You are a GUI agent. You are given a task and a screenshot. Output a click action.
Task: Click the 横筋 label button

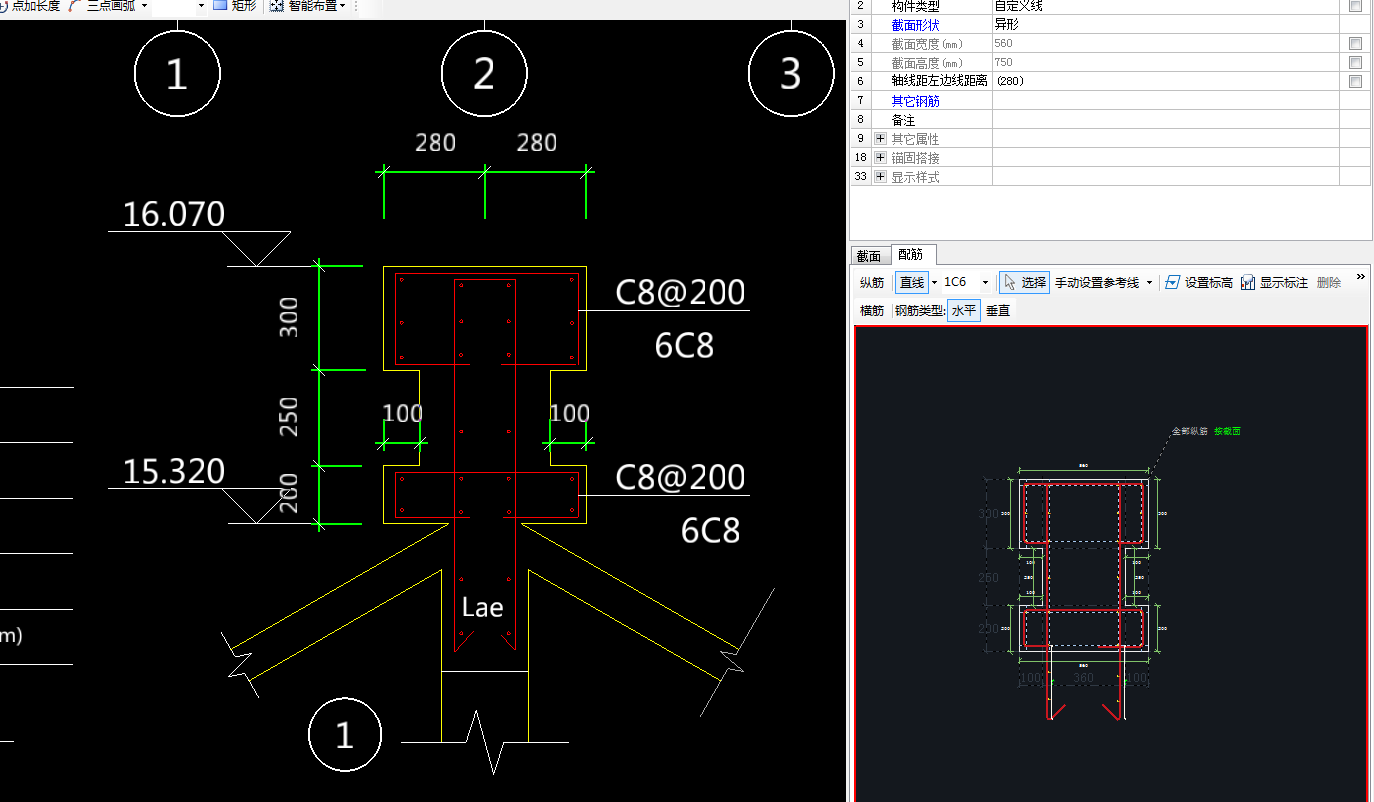872,311
